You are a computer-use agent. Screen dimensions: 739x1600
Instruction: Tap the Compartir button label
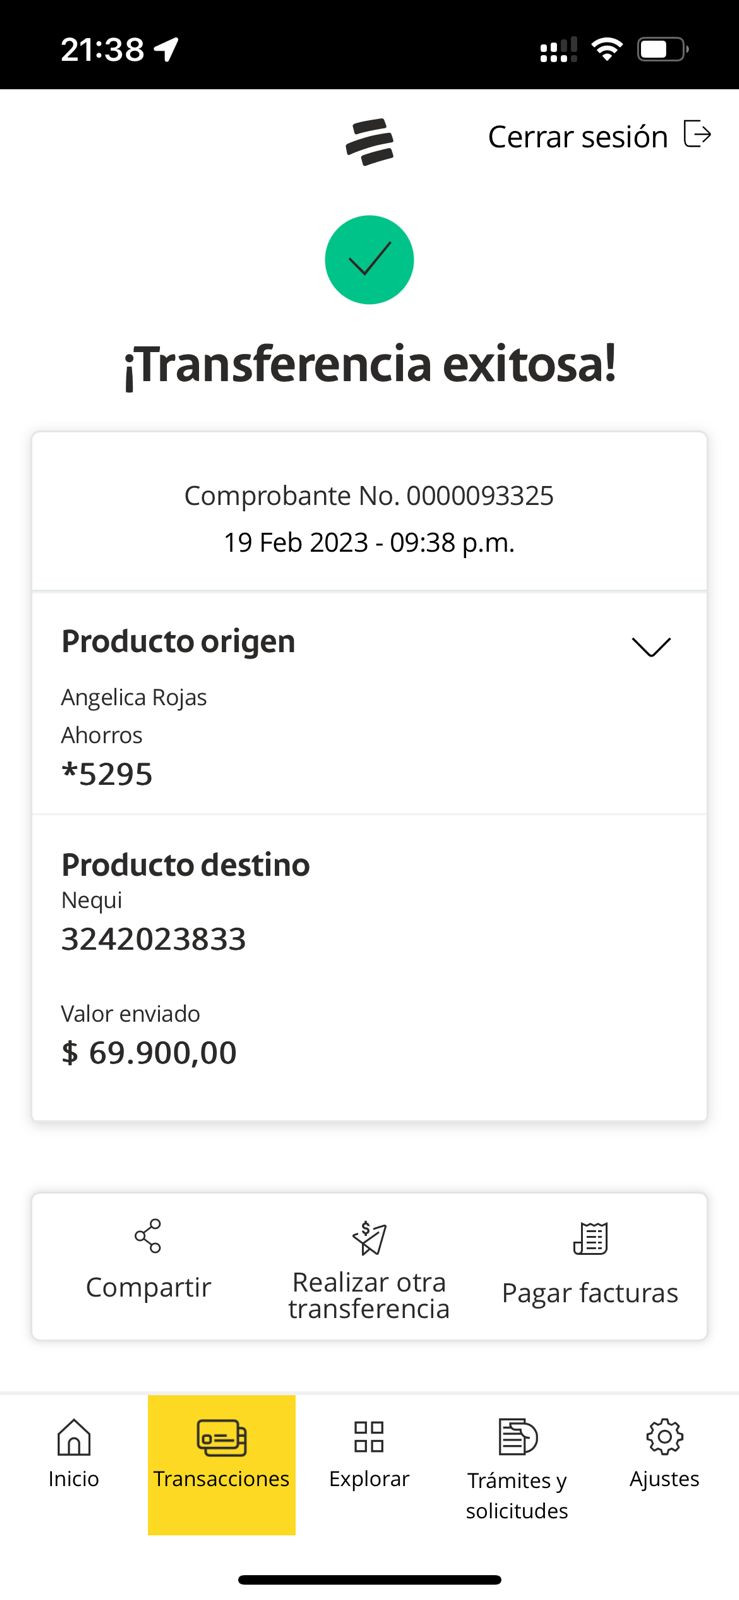click(148, 1288)
